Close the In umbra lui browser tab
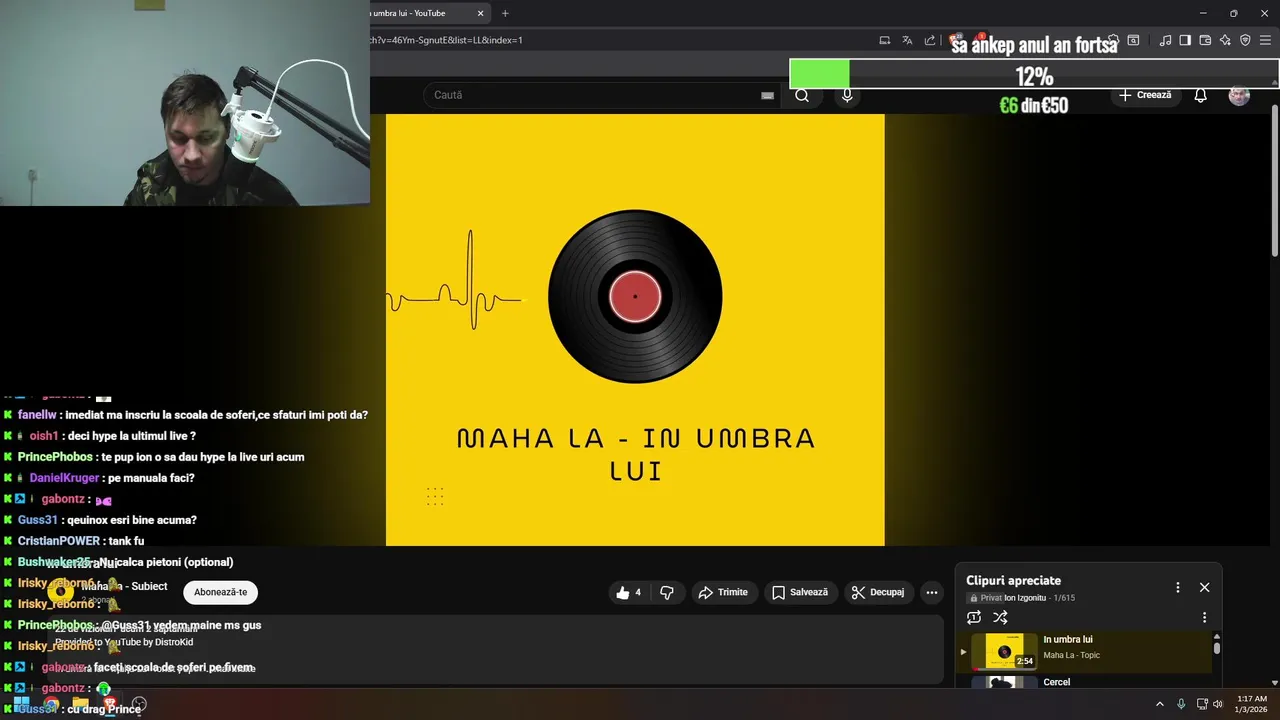1280x720 pixels. click(480, 13)
